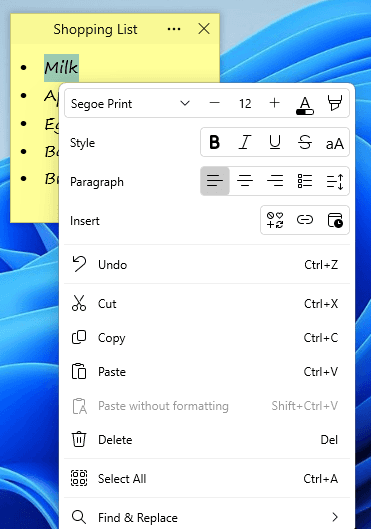The height and width of the screenshot is (529, 371).
Task: Change letter case with aA icon
Action: [x=335, y=143]
